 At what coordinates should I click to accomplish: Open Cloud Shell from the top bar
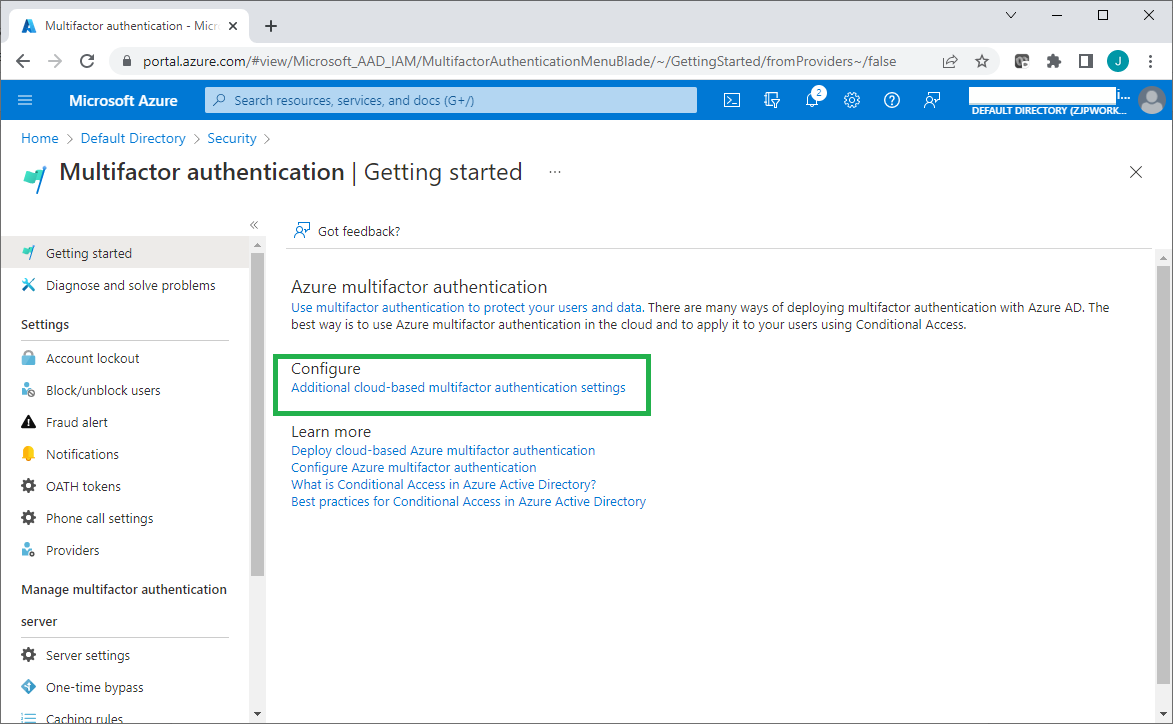click(732, 100)
